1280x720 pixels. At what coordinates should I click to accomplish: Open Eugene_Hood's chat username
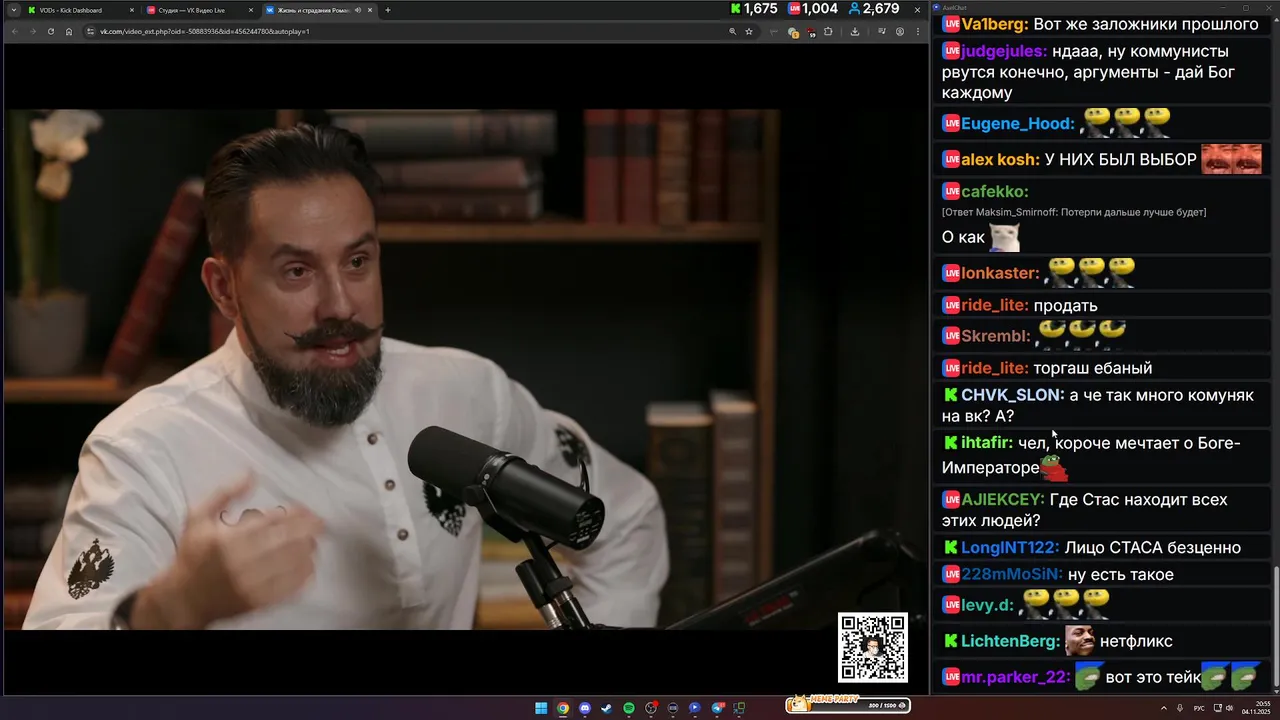pyautogui.click(x=1018, y=124)
